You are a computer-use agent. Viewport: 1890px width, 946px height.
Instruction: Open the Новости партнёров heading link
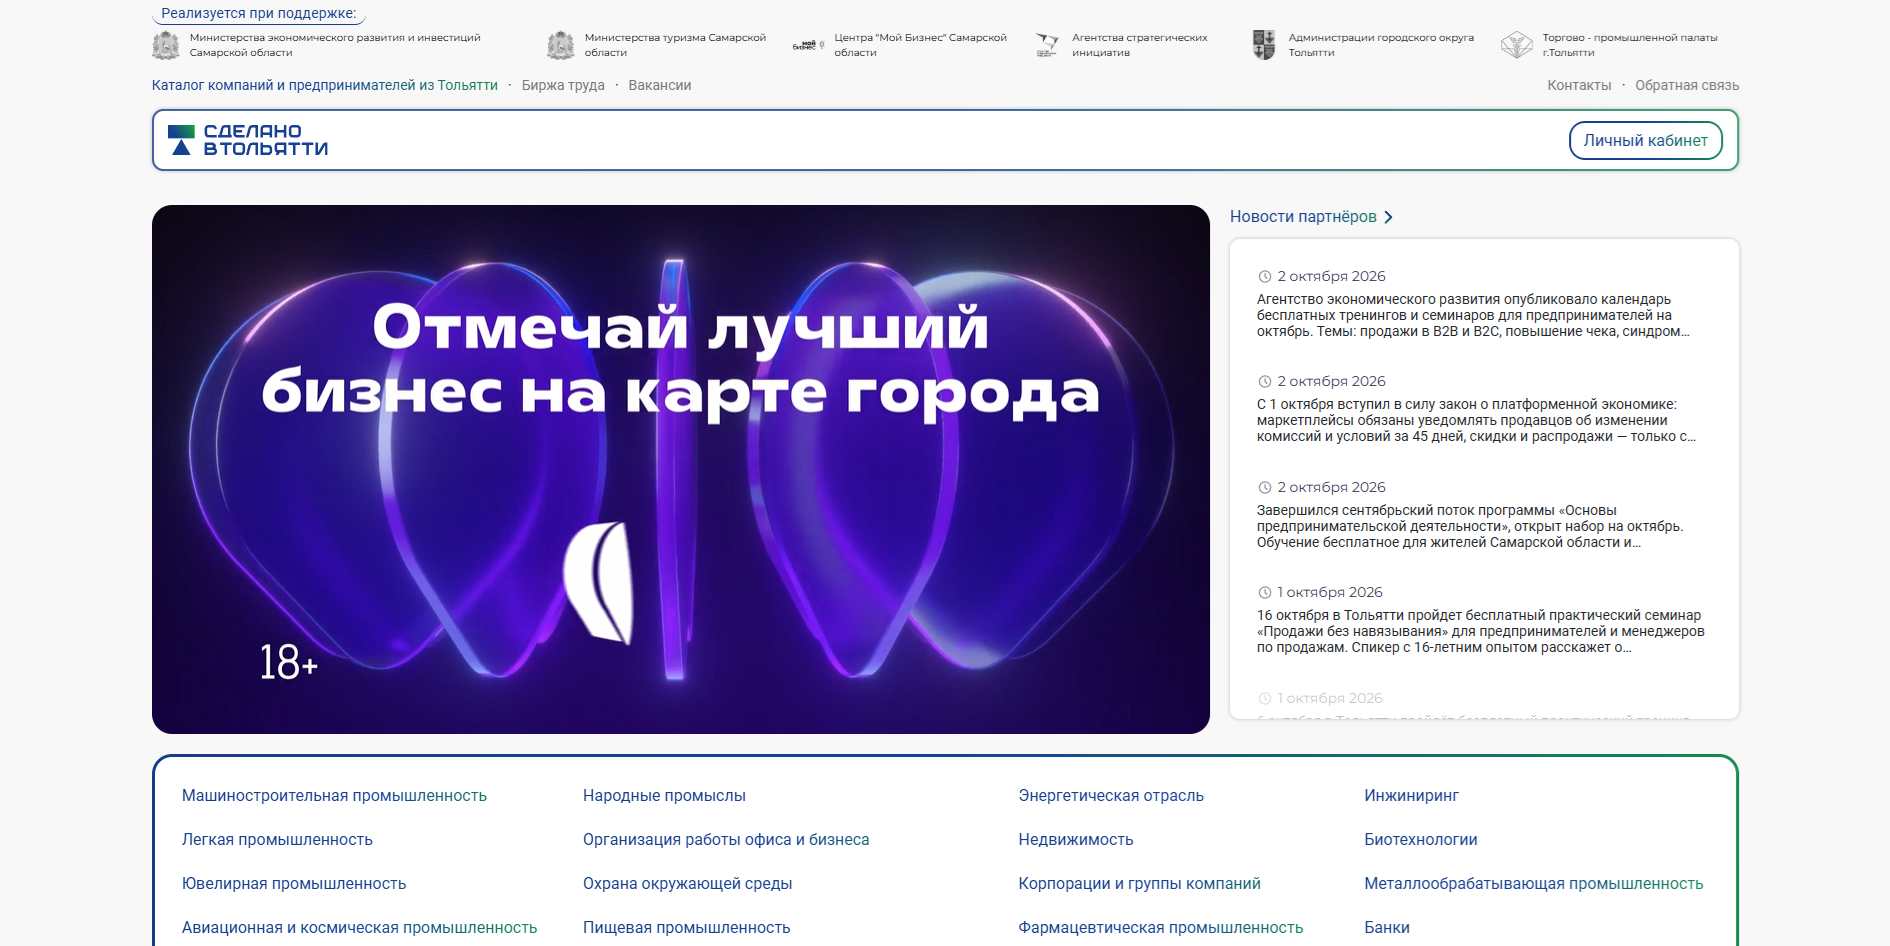[x=1303, y=217]
